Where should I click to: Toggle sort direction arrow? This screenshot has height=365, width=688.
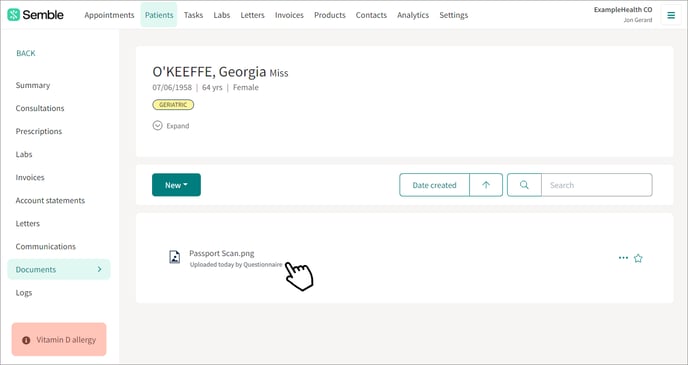click(486, 185)
